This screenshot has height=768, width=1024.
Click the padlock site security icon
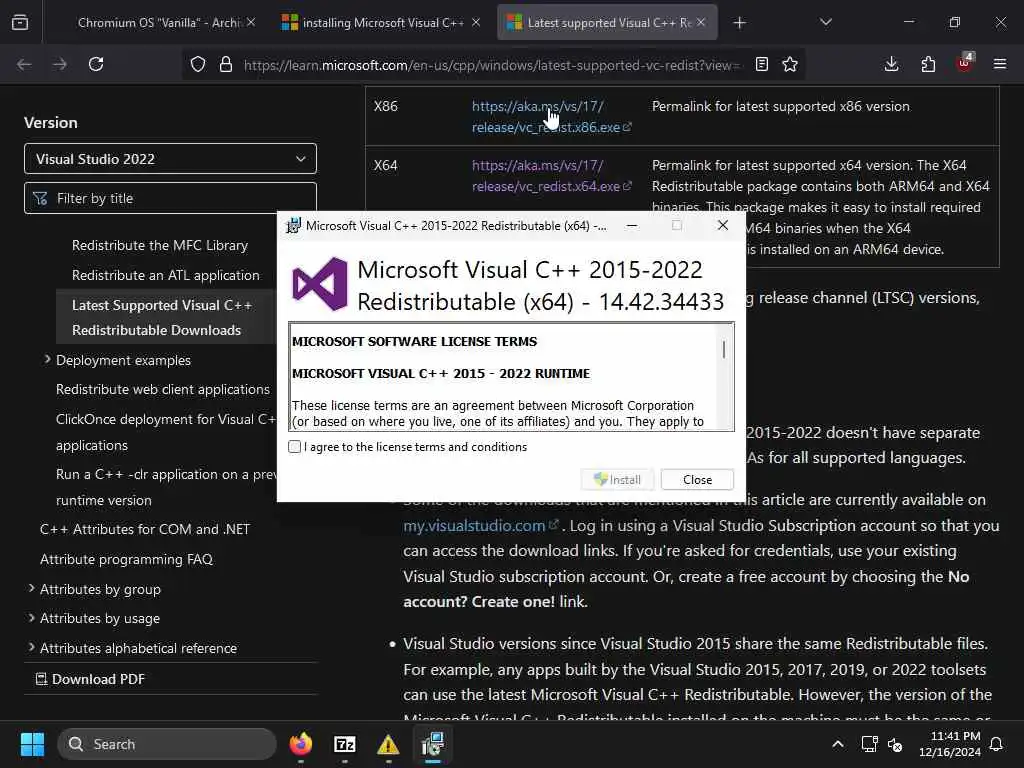click(226, 64)
